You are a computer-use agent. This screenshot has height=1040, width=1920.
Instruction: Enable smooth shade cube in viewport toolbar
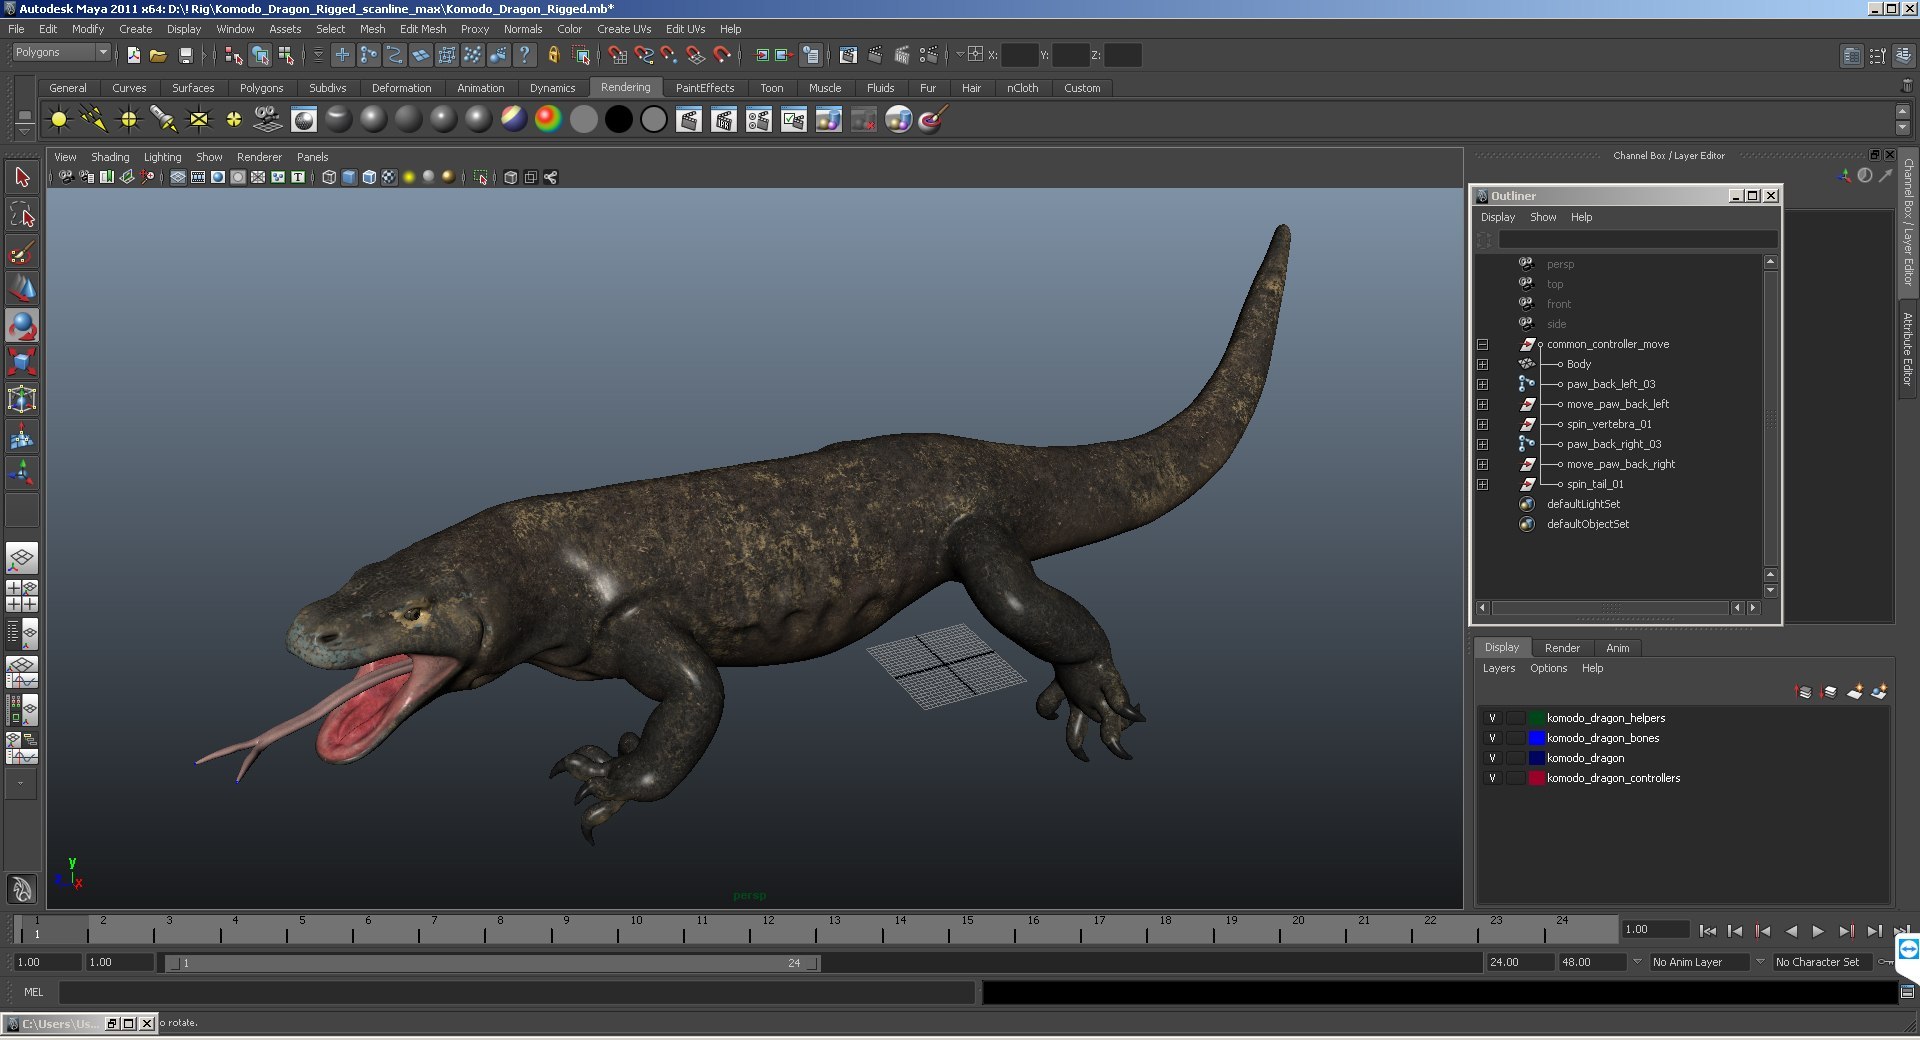click(x=349, y=177)
